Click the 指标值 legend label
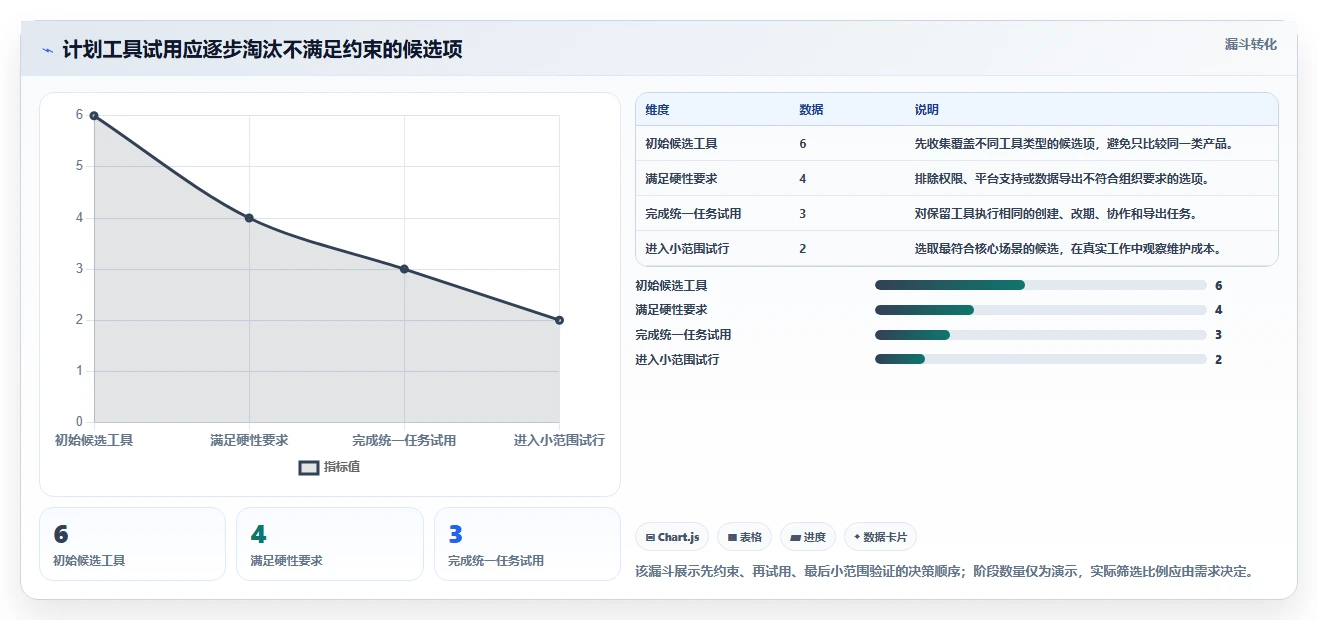 point(342,467)
